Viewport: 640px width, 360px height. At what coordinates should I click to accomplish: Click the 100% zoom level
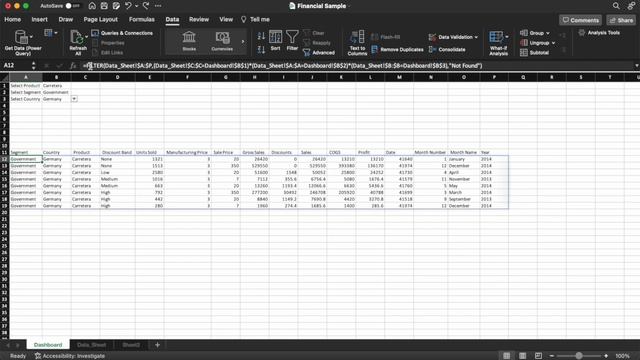pos(622,356)
